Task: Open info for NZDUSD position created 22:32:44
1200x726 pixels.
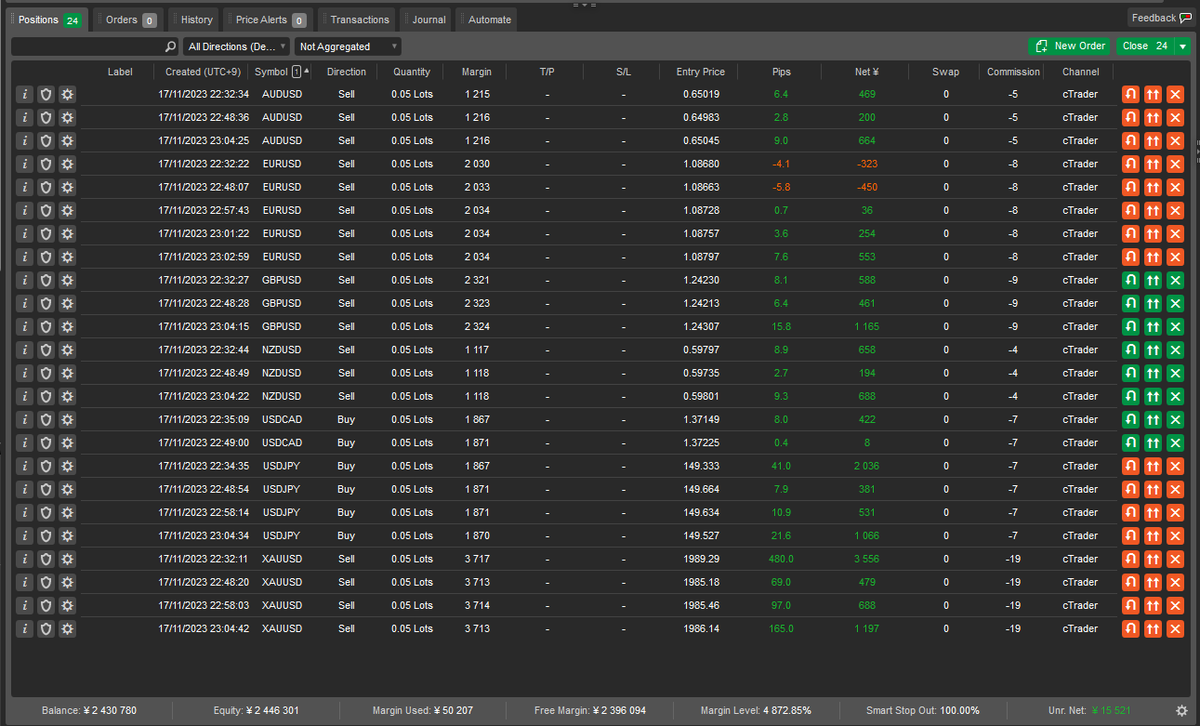Action: tap(25, 350)
